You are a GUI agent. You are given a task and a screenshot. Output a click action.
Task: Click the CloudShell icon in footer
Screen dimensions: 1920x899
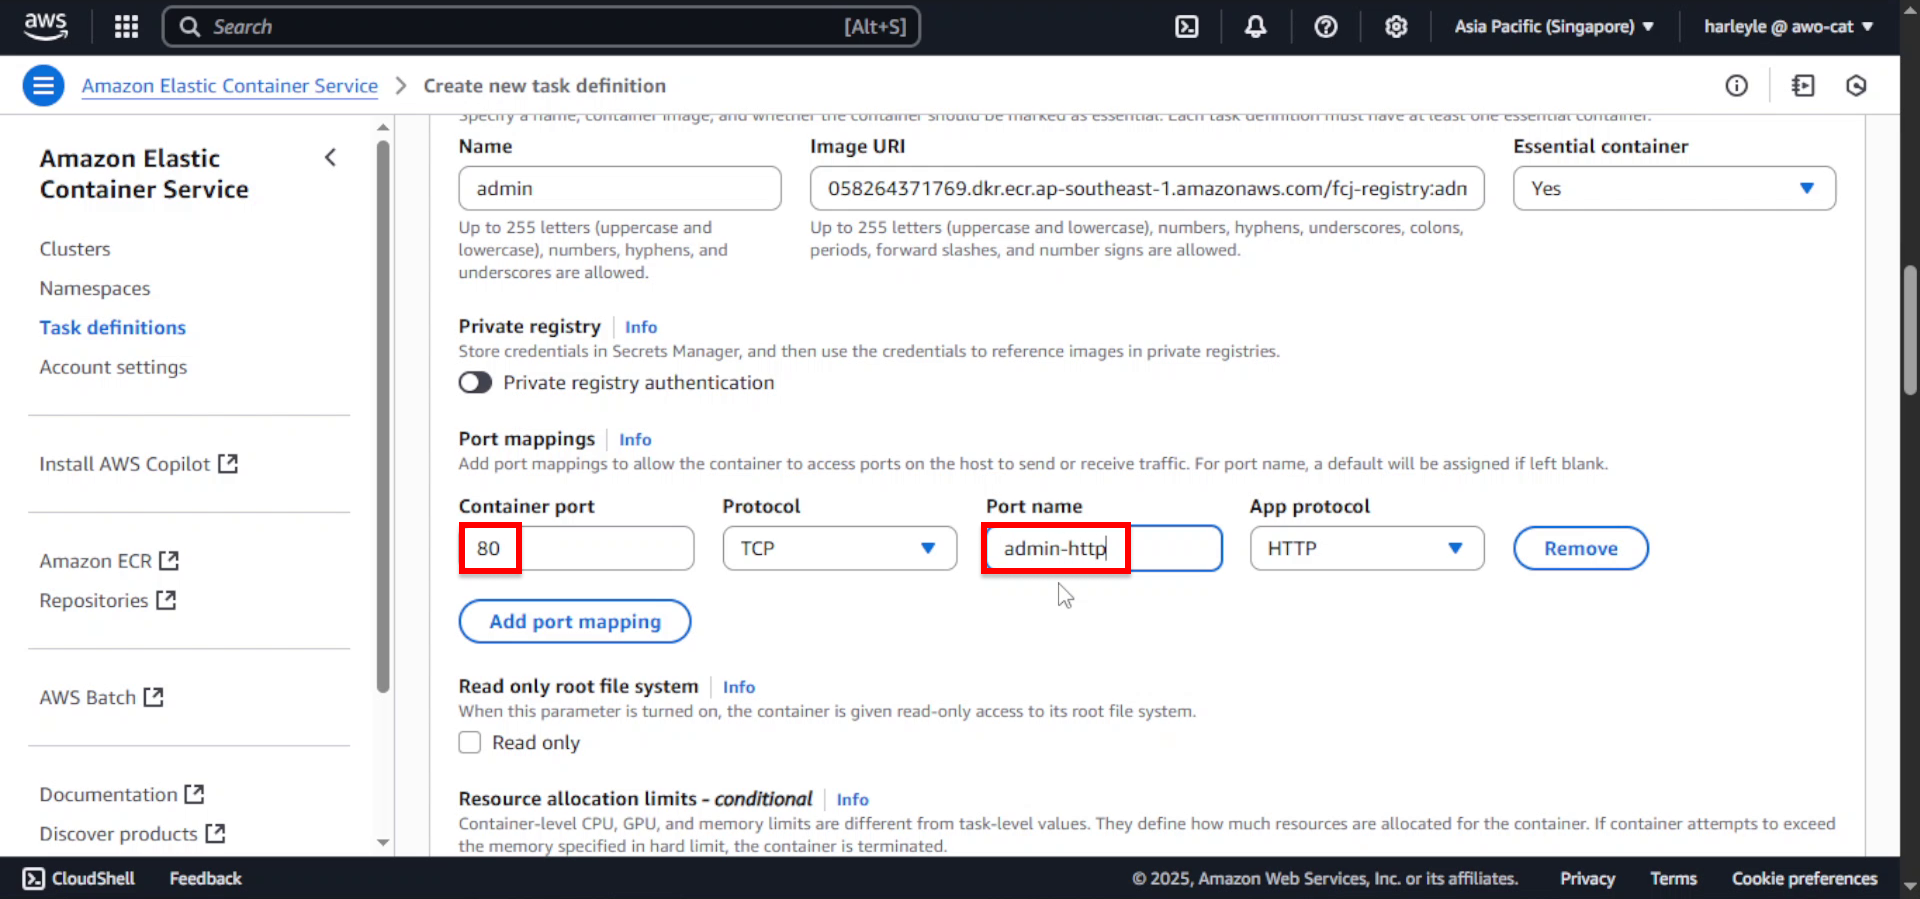(33, 878)
